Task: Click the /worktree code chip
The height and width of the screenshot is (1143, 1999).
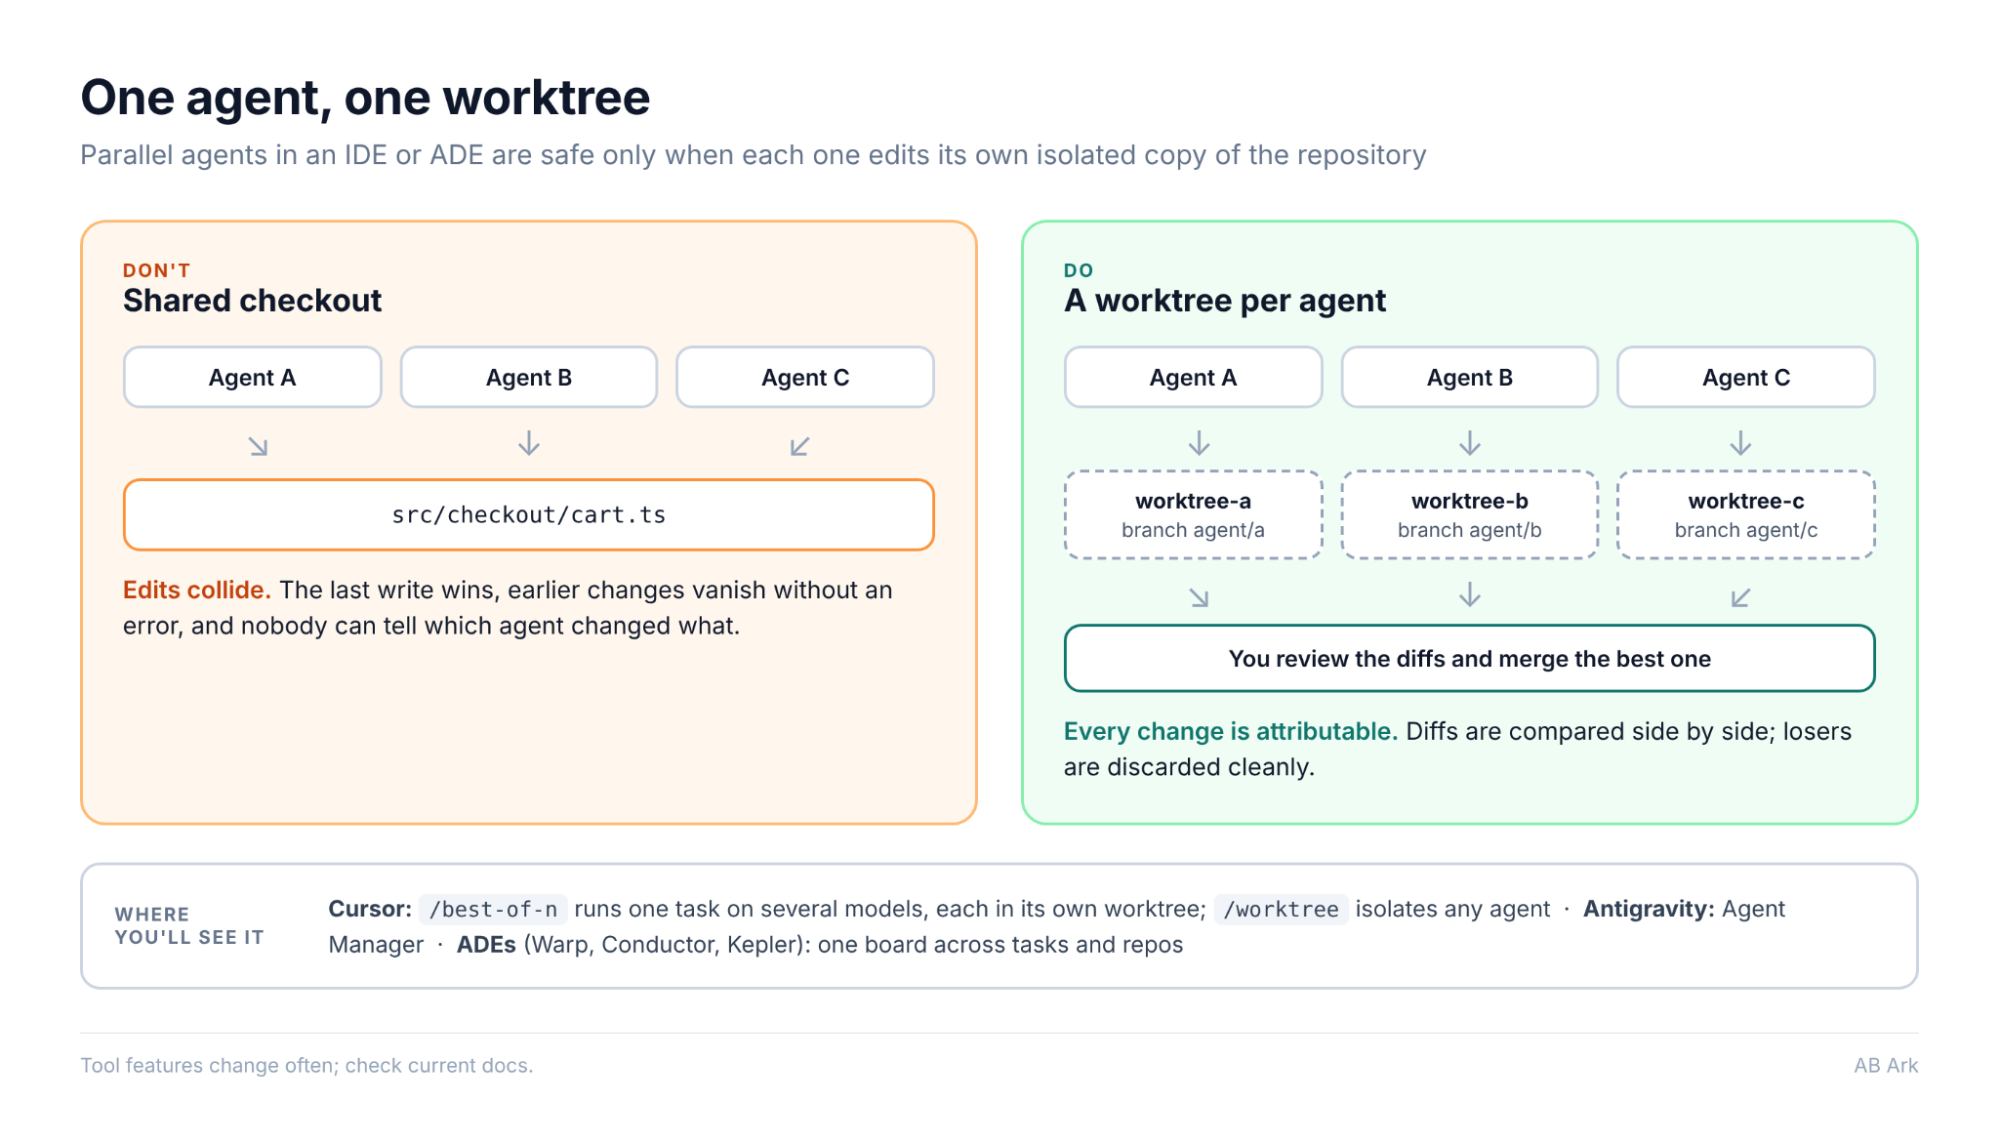Action: tap(1281, 909)
